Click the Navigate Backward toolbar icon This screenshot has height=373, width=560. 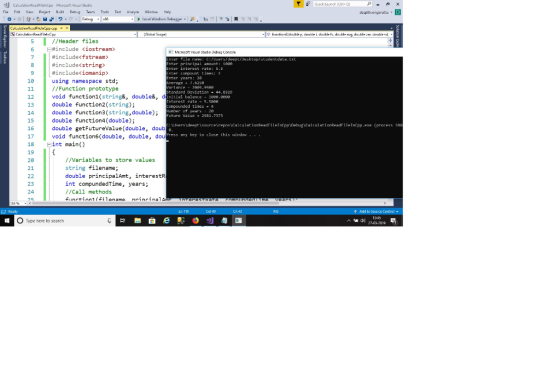(9, 19)
